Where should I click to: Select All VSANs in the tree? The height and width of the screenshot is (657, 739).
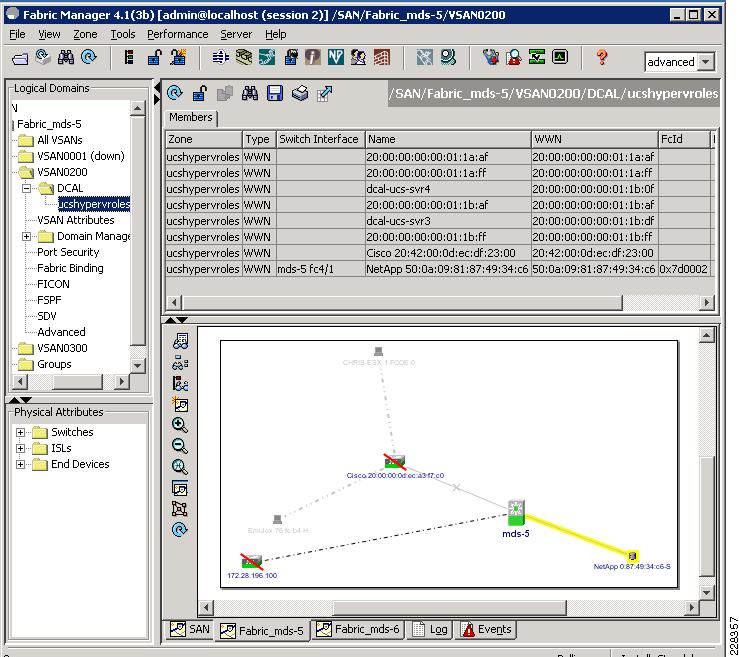pyautogui.click(x=59, y=140)
